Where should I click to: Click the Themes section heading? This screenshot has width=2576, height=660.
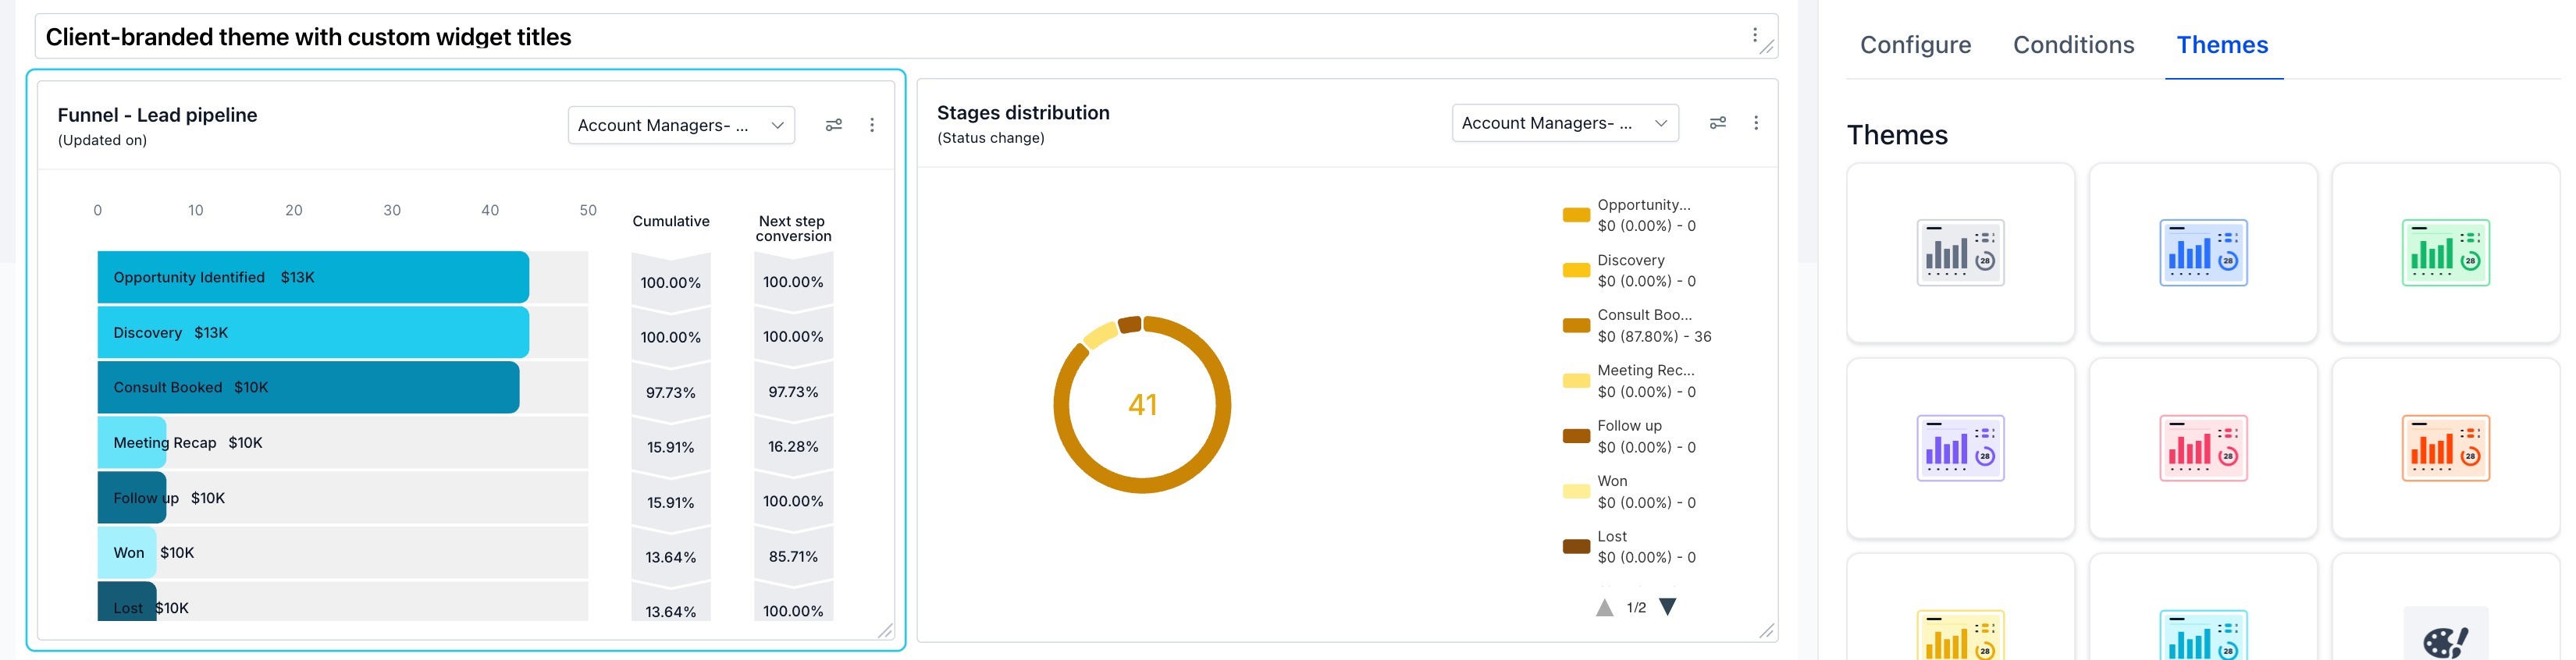1897,135
